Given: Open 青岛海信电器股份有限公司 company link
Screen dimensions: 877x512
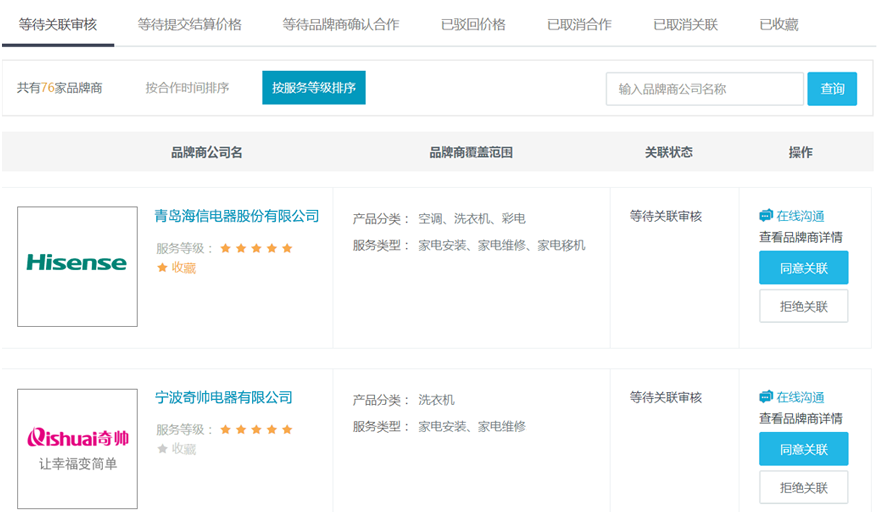Looking at the screenshot, I should pyautogui.click(x=237, y=216).
